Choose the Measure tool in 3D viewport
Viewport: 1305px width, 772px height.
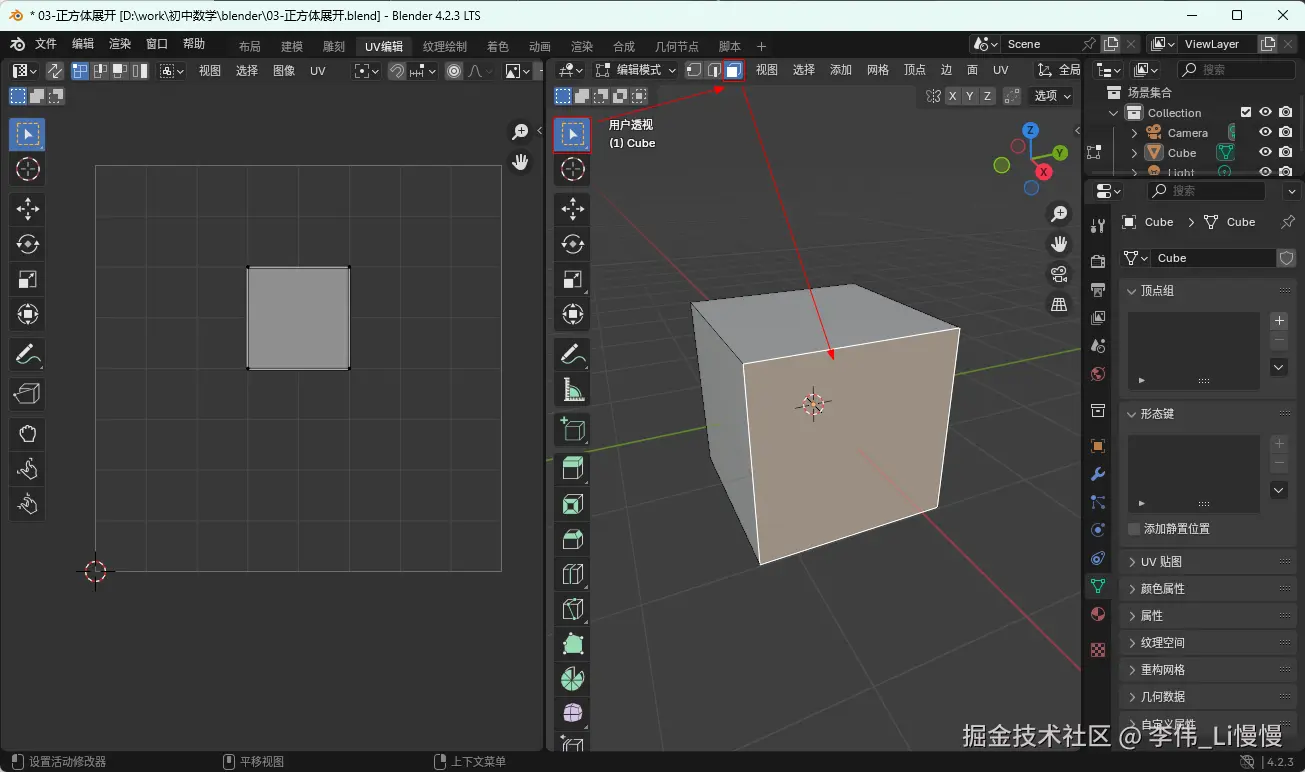pos(572,390)
